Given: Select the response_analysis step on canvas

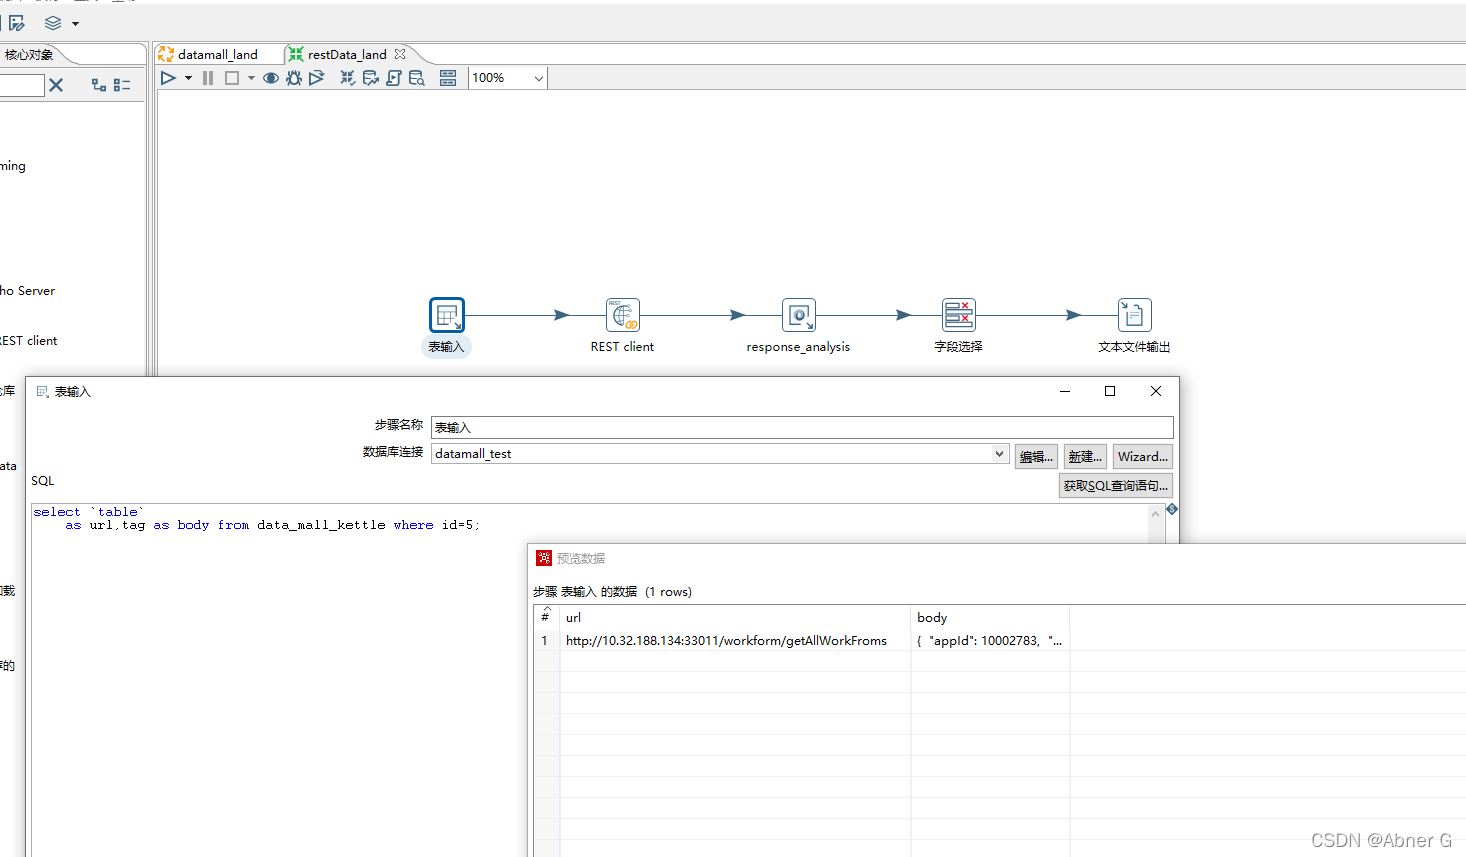Looking at the screenshot, I should pos(798,315).
